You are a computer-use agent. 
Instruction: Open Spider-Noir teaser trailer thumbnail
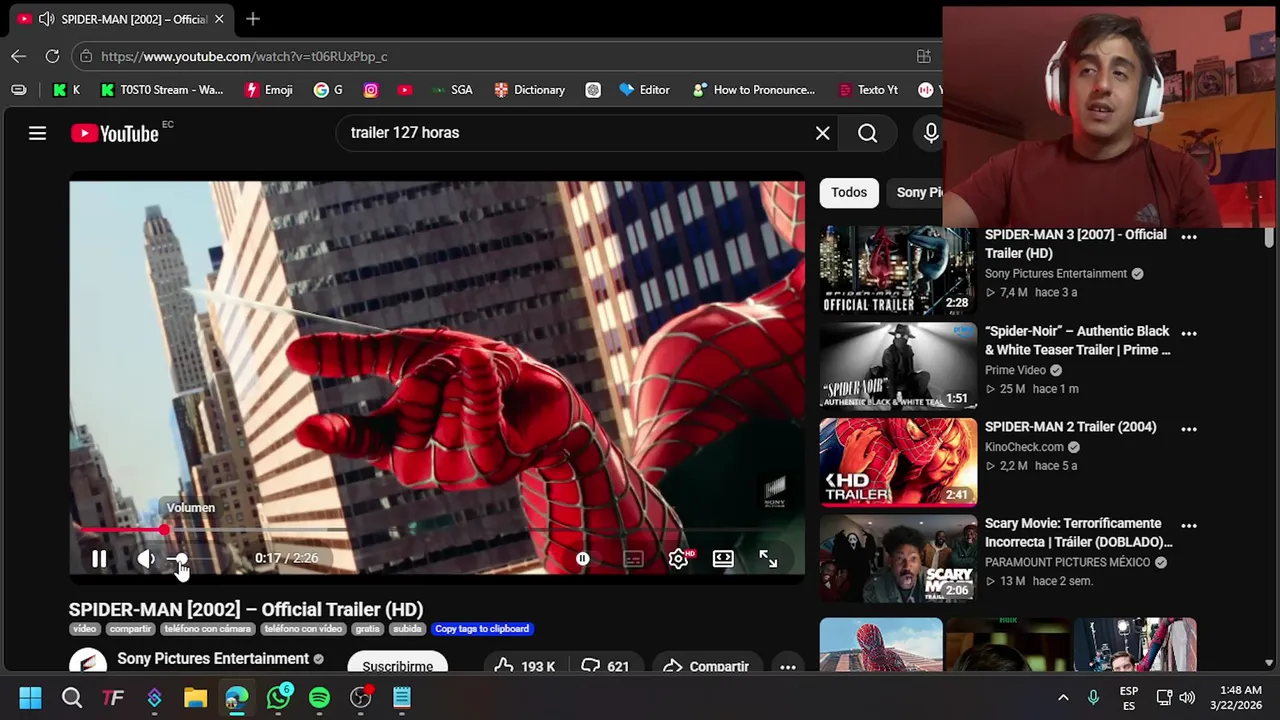[x=898, y=366]
